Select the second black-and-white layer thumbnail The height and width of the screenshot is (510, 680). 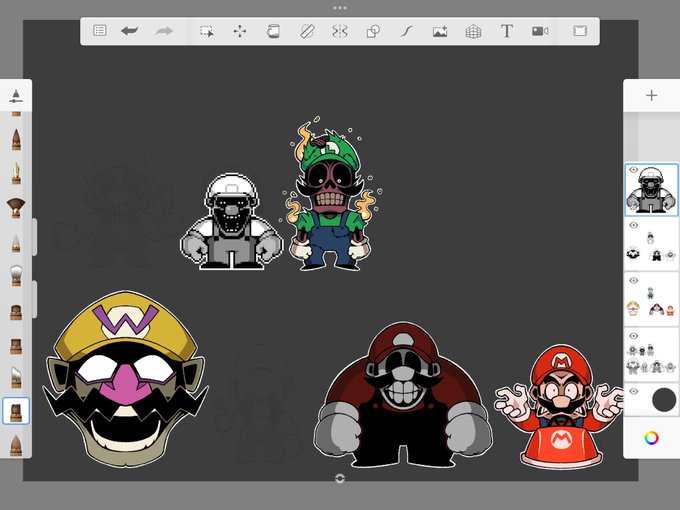651,245
